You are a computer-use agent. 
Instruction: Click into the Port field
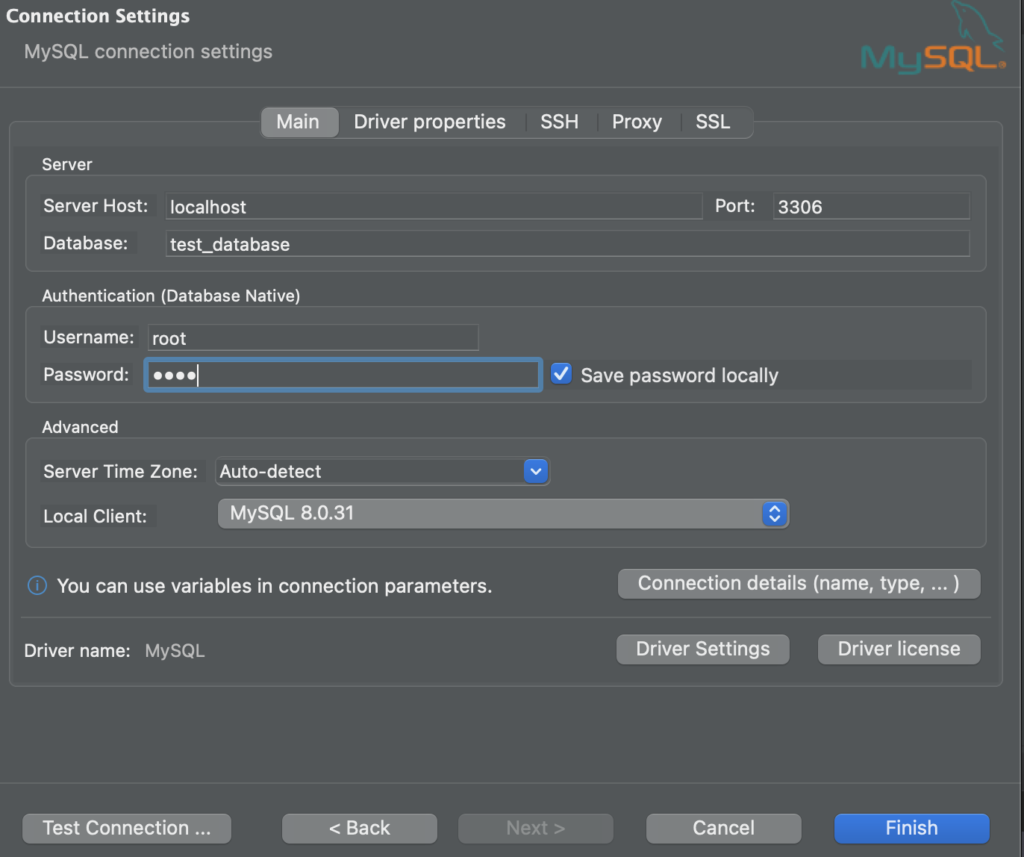click(870, 207)
